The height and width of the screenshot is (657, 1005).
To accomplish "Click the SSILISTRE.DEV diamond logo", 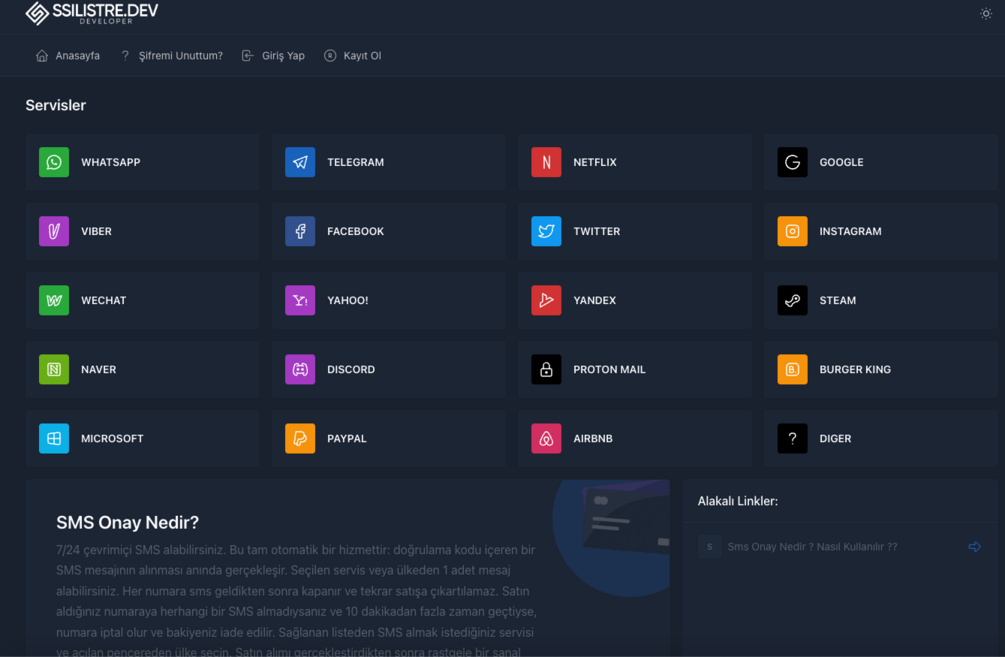I will pos(37,13).
